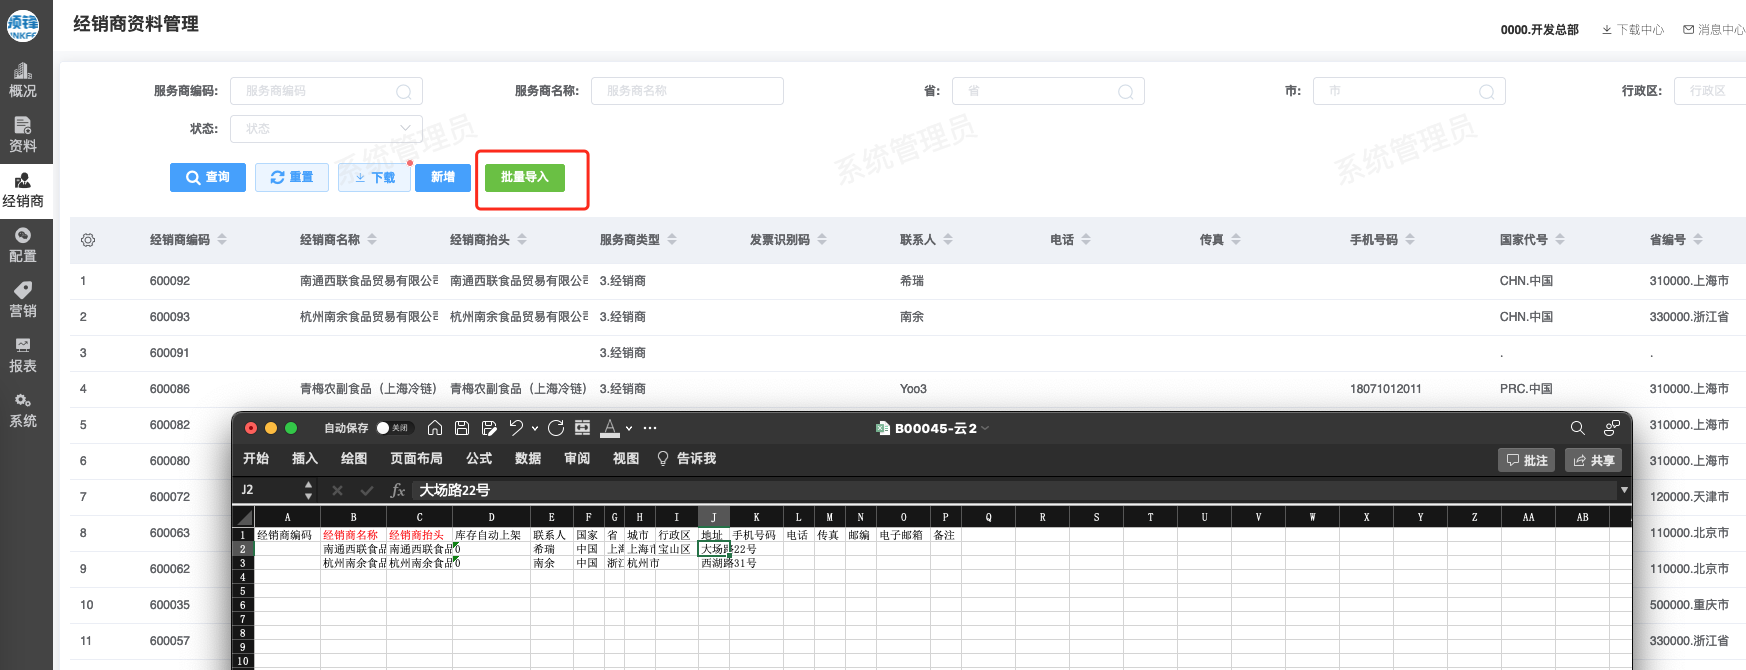Undo last action in Excel toolbar
The height and width of the screenshot is (670, 1746).
[516, 428]
